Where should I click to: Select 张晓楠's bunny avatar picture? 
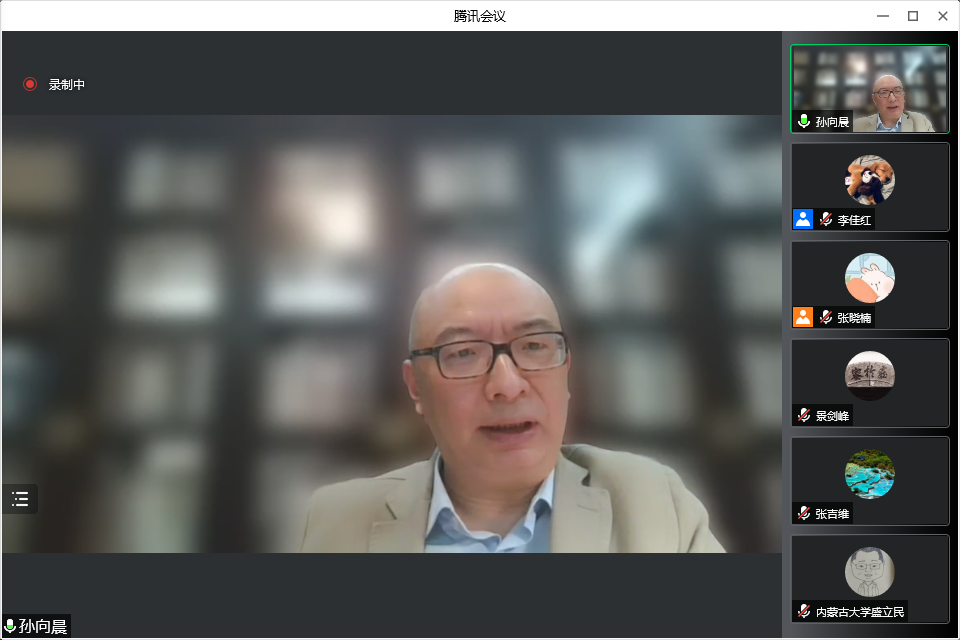point(869,278)
